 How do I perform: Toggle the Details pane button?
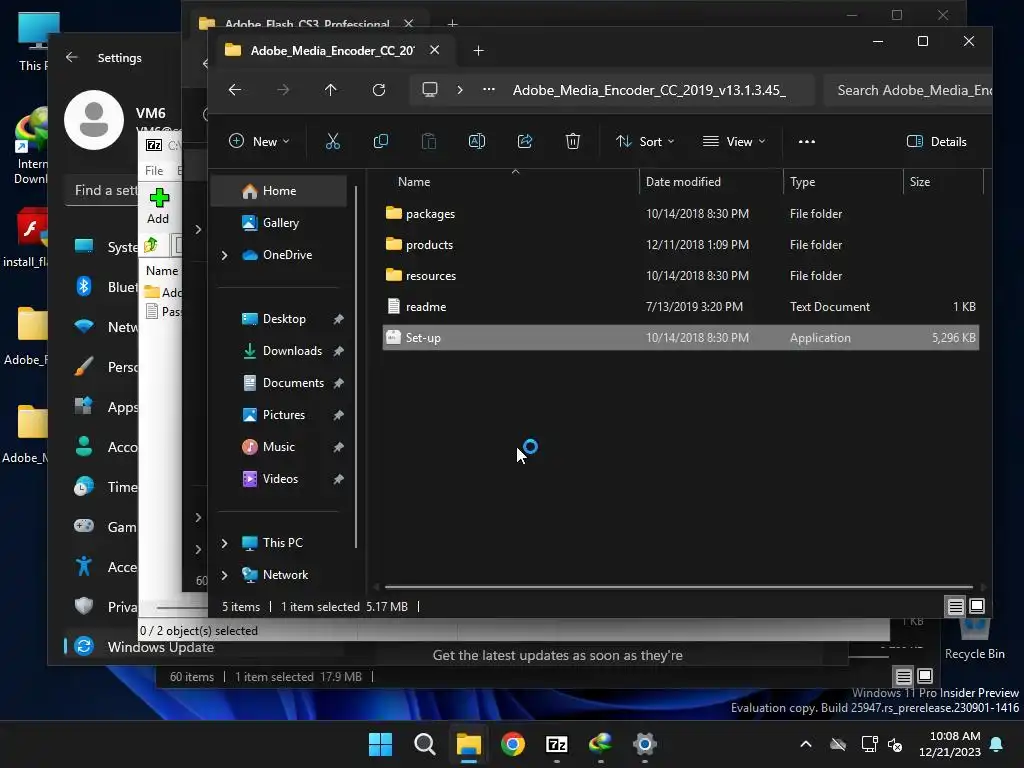pos(936,141)
